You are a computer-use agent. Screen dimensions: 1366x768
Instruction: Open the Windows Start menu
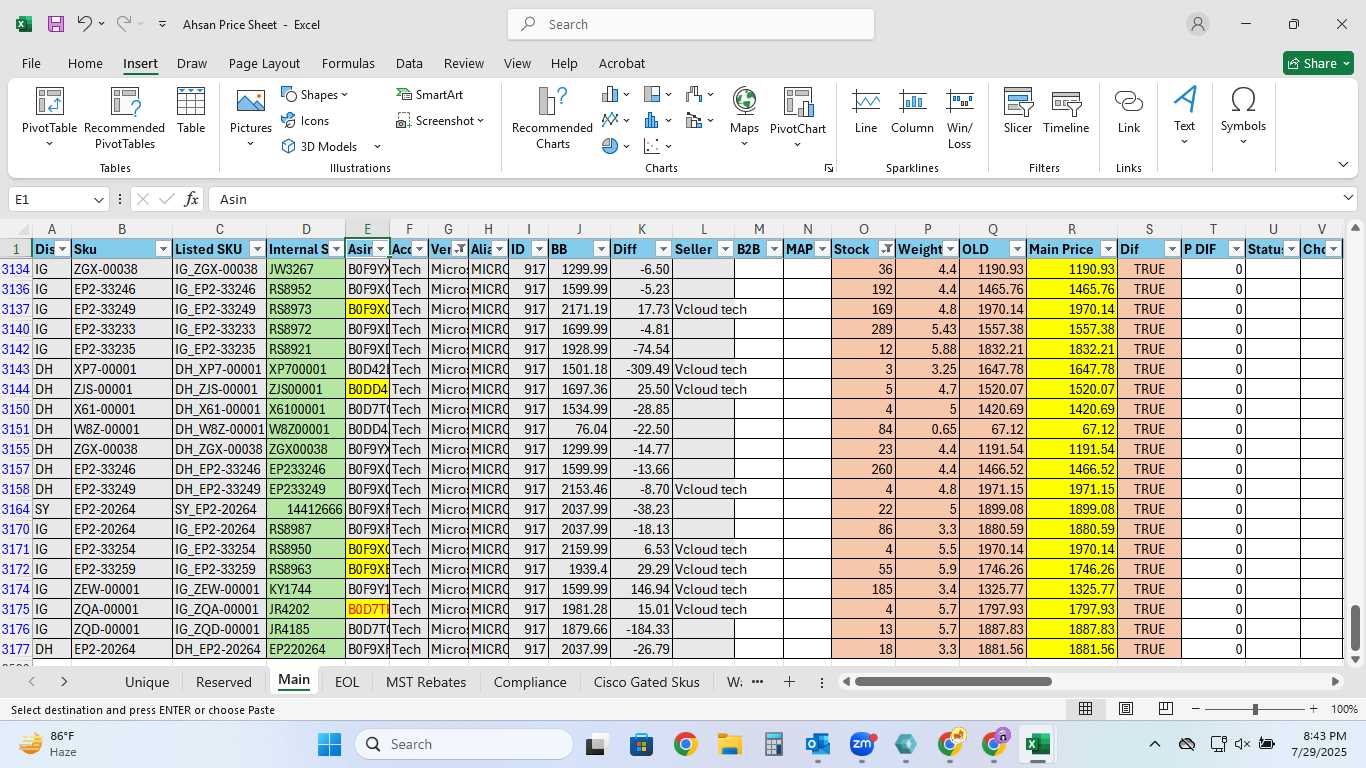click(x=329, y=744)
